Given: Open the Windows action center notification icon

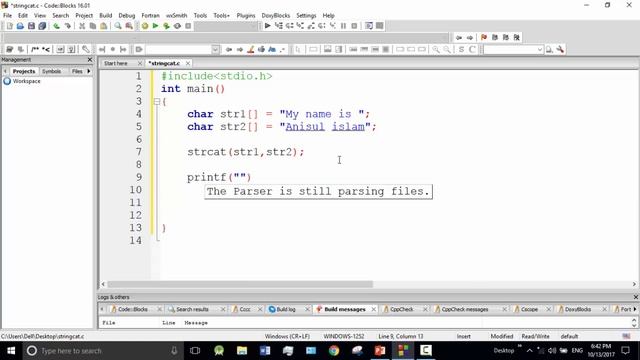Looking at the screenshot, I should 626,351.
